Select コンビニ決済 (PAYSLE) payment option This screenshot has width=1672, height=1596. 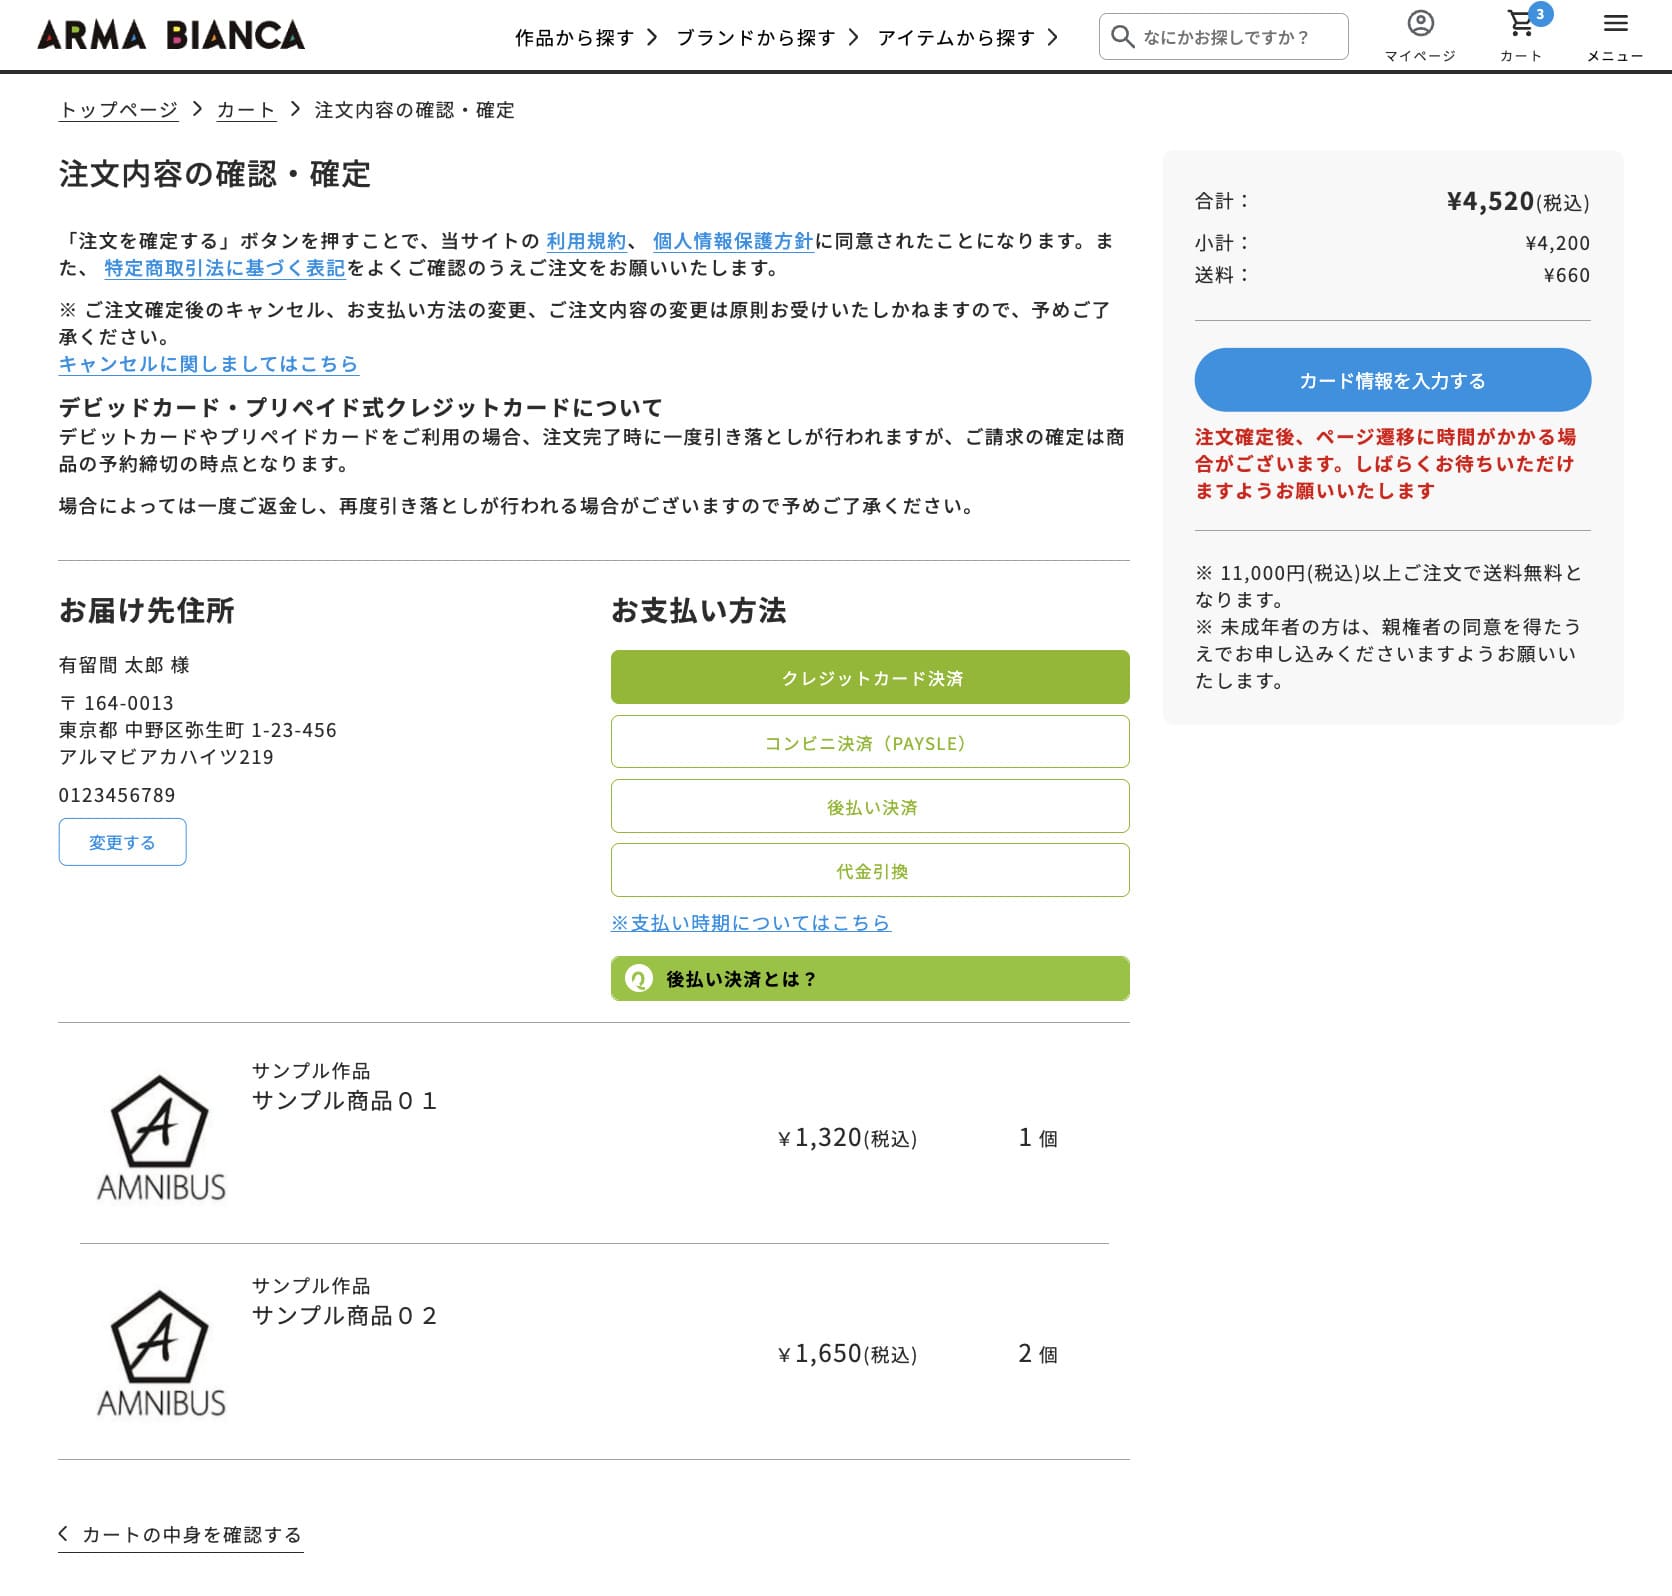tap(870, 742)
